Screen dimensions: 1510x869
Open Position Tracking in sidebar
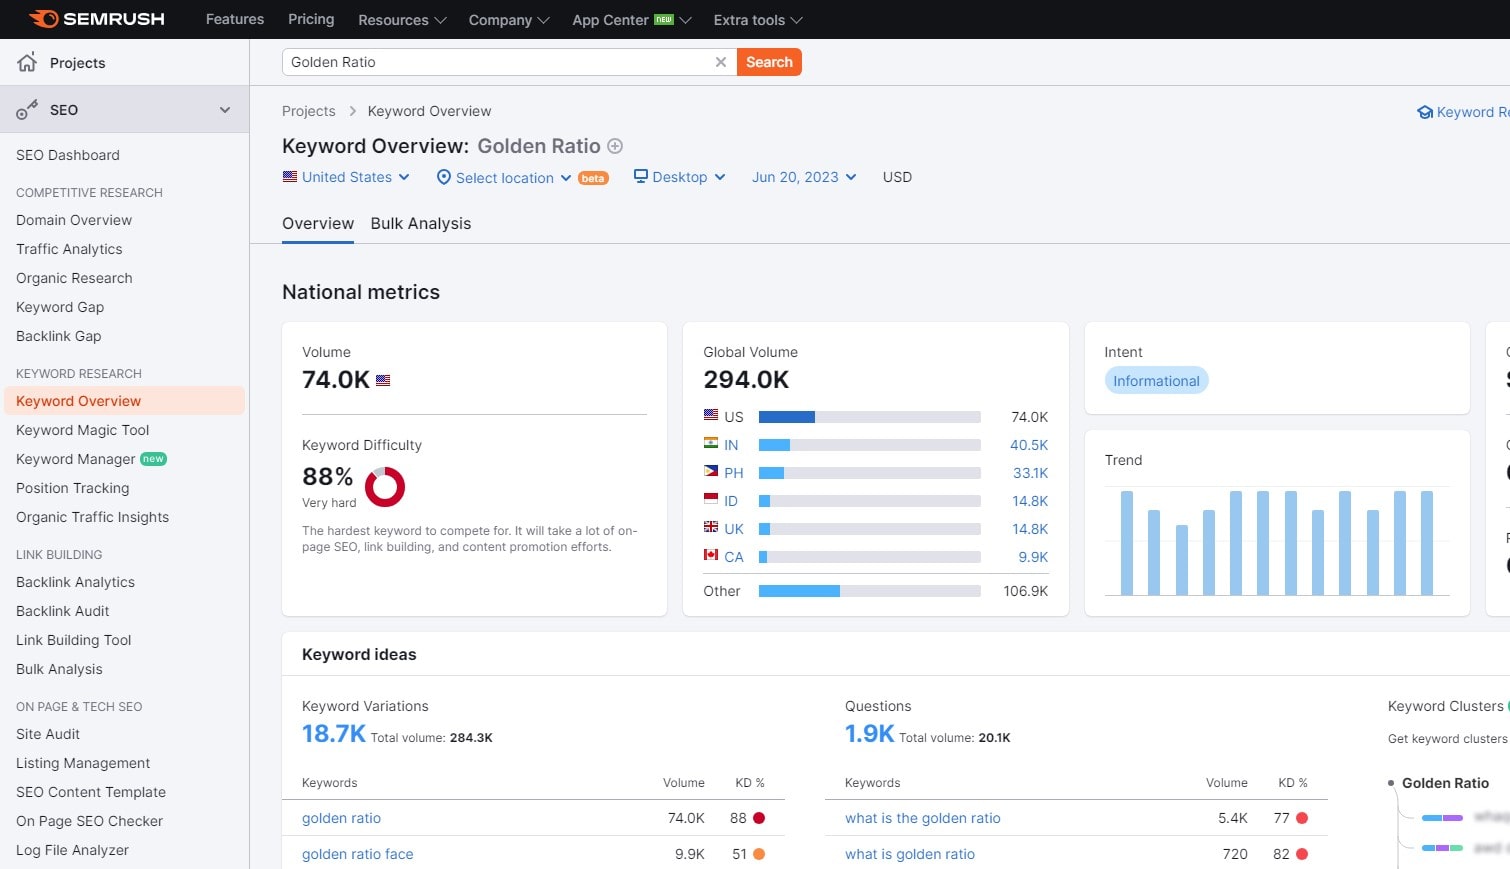[x=73, y=488]
